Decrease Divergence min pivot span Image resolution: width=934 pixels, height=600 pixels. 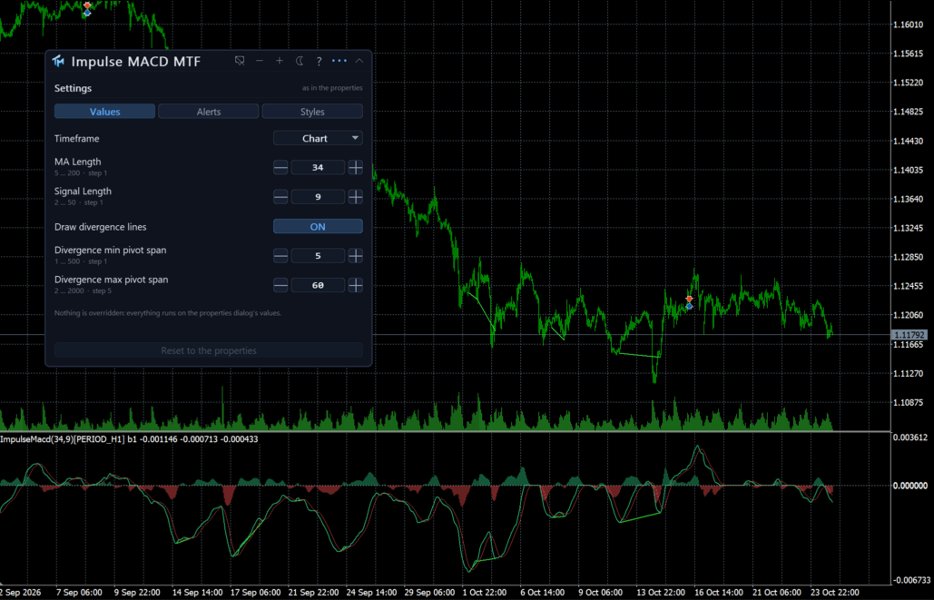click(281, 256)
